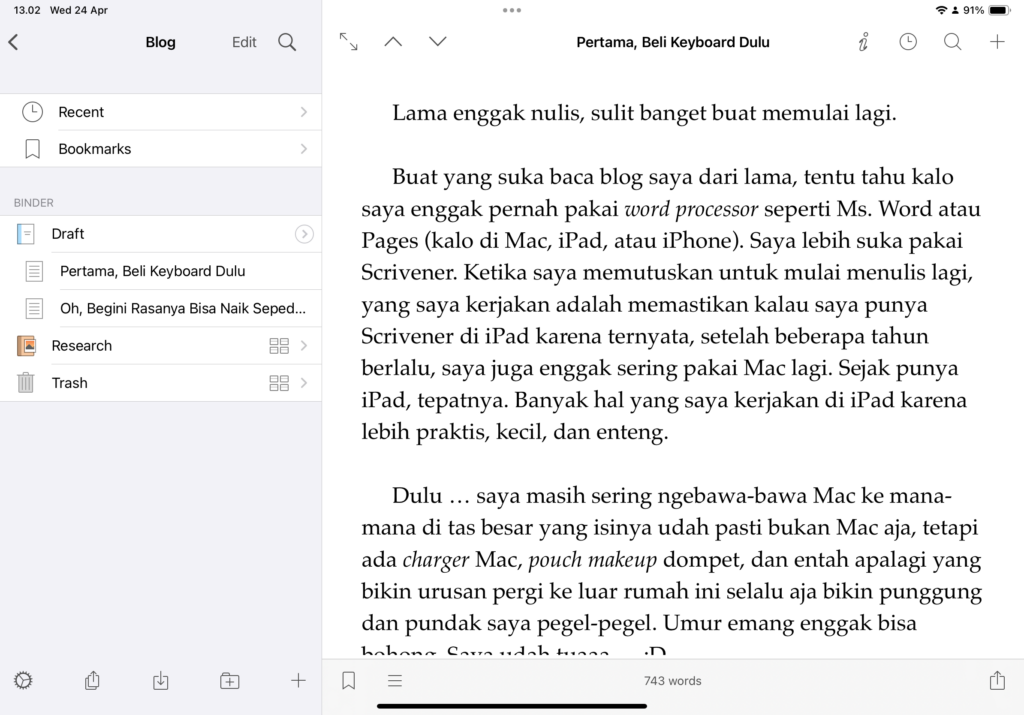Tap the home indicator bar

click(x=512, y=706)
